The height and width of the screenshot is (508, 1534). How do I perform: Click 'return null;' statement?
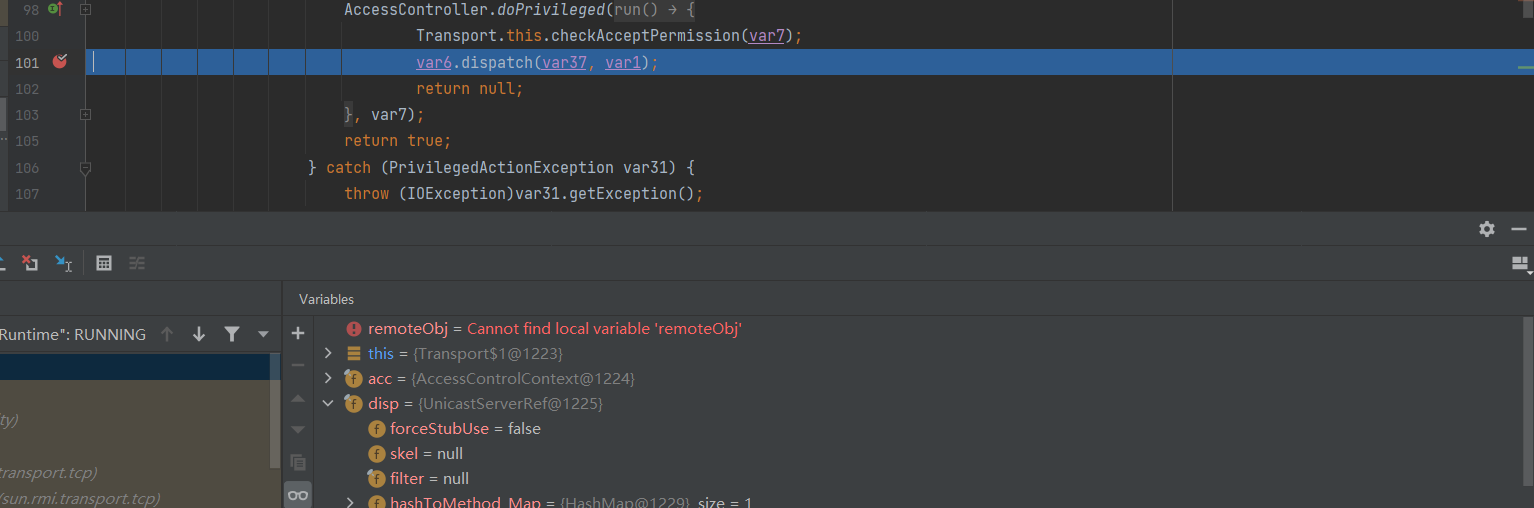(470, 88)
